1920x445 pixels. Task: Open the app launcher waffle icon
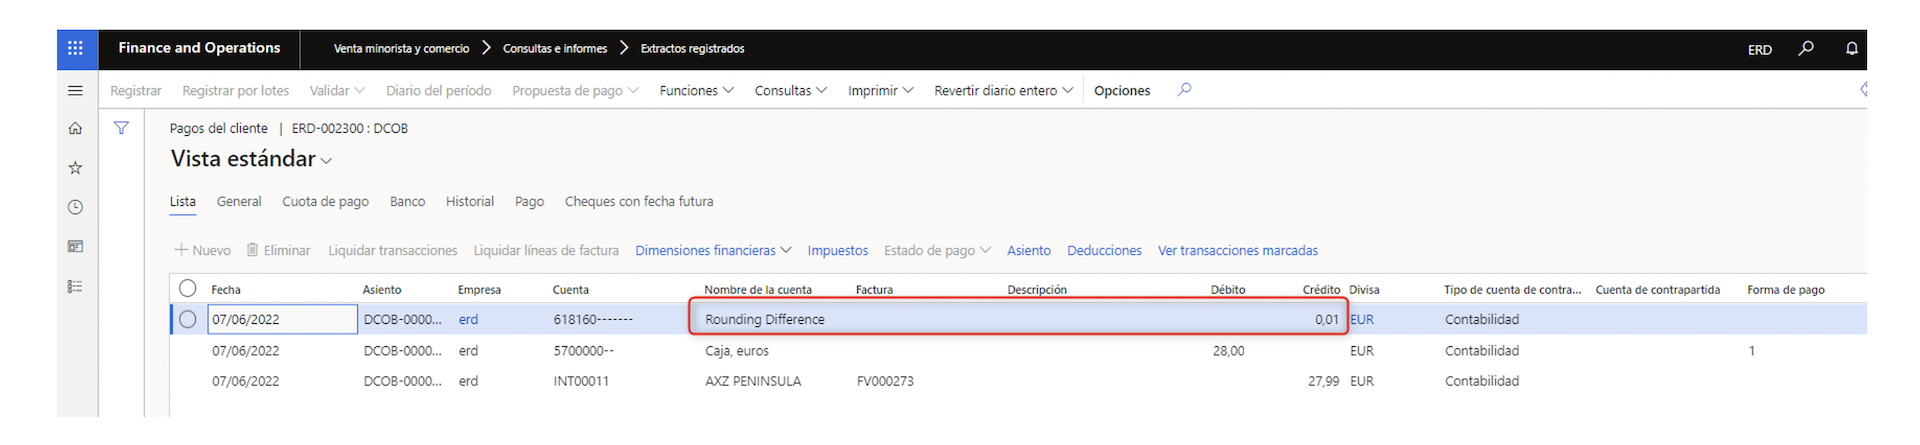coord(76,48)
